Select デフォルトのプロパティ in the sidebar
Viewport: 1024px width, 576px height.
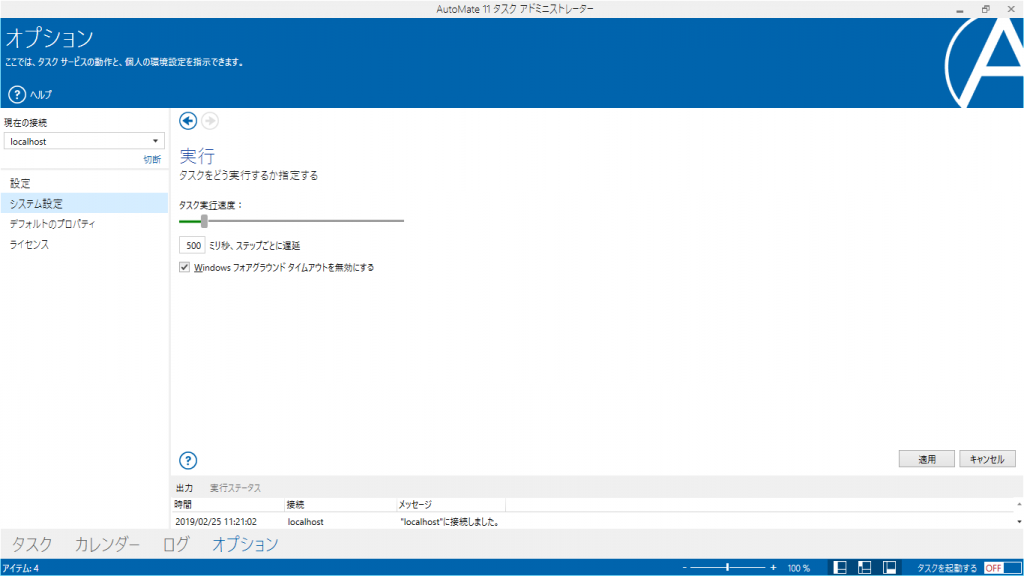click(x=84, y=223)
